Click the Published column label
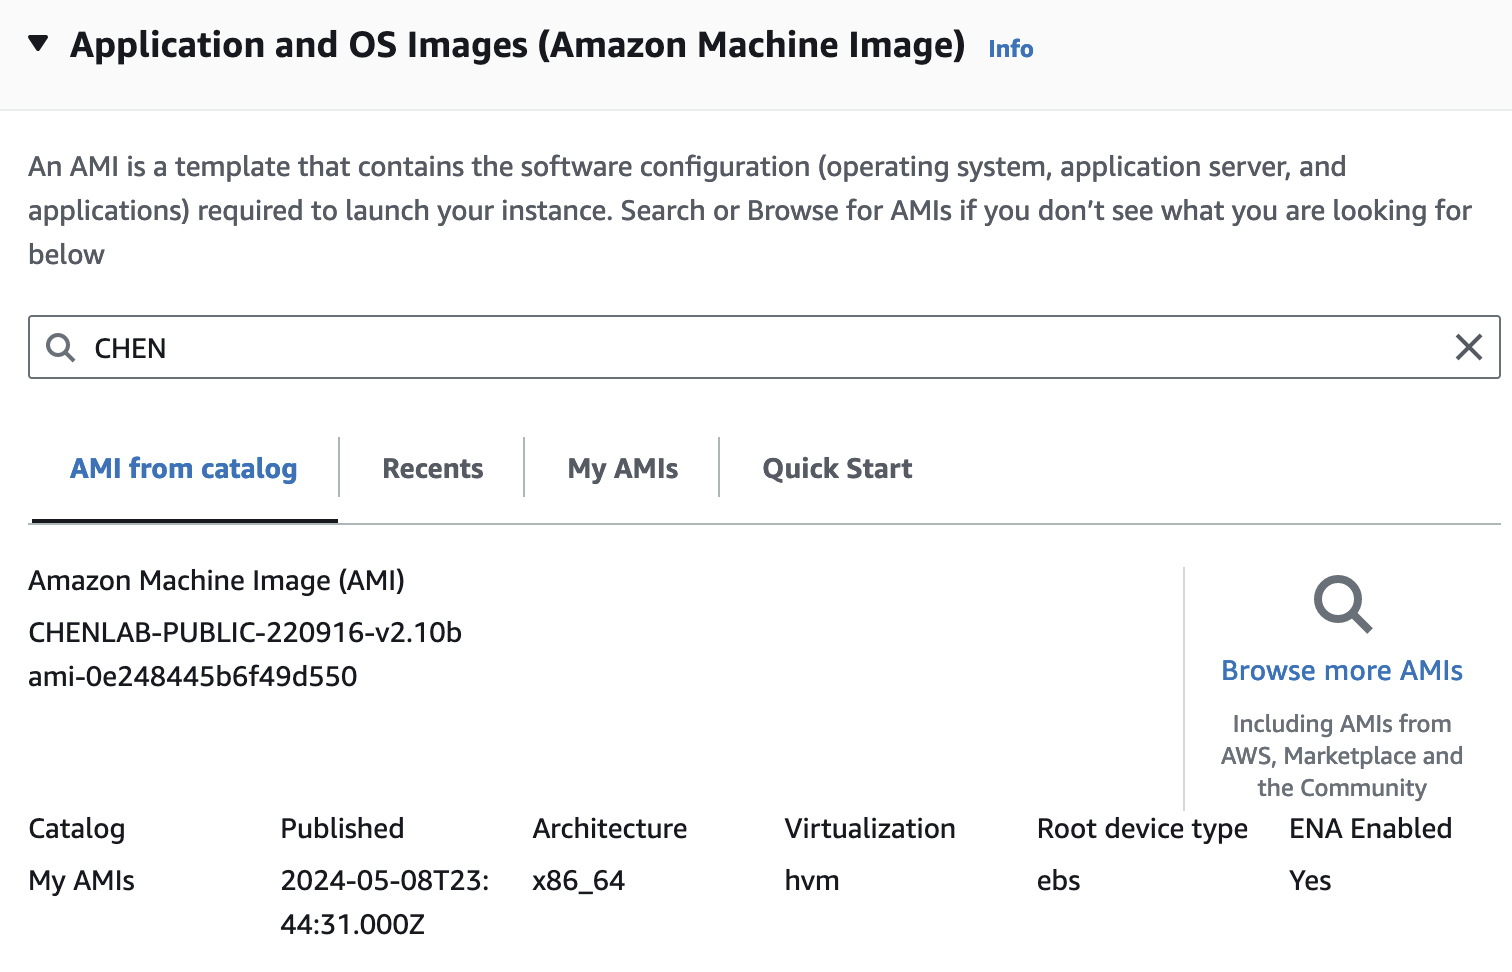1512x972 pixels. pyautogui.click(x=342, y=828)
